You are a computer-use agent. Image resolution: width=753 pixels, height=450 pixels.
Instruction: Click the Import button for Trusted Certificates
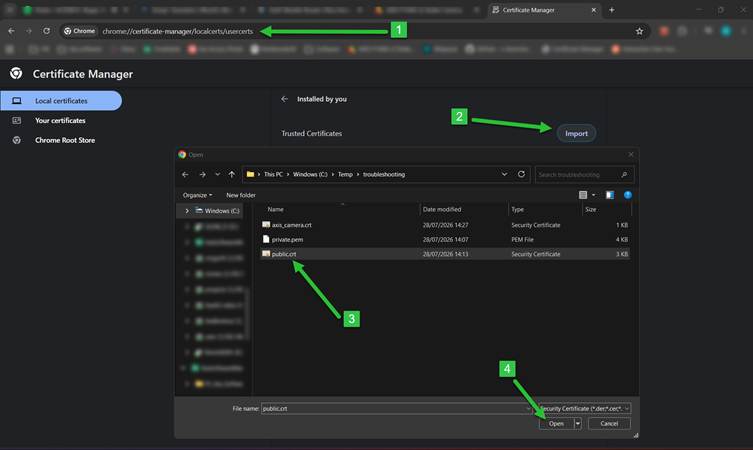point(576,134)
